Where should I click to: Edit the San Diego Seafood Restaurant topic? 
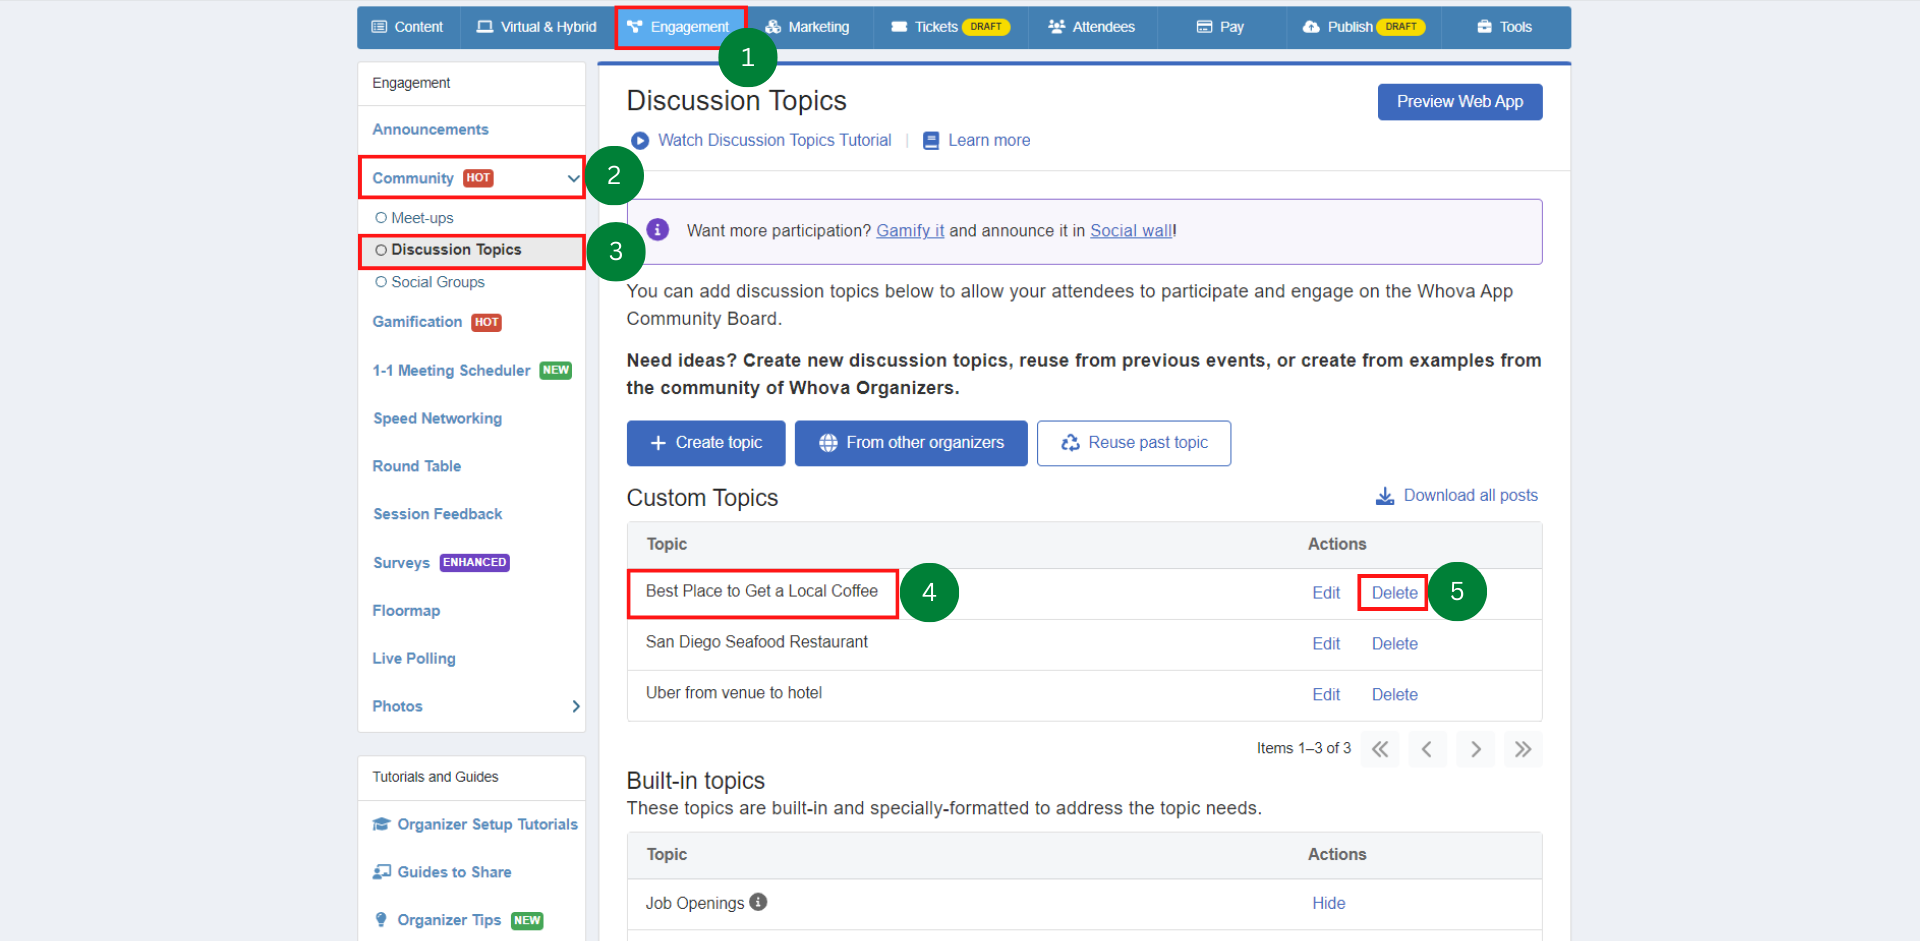(x=1326, y=644)
